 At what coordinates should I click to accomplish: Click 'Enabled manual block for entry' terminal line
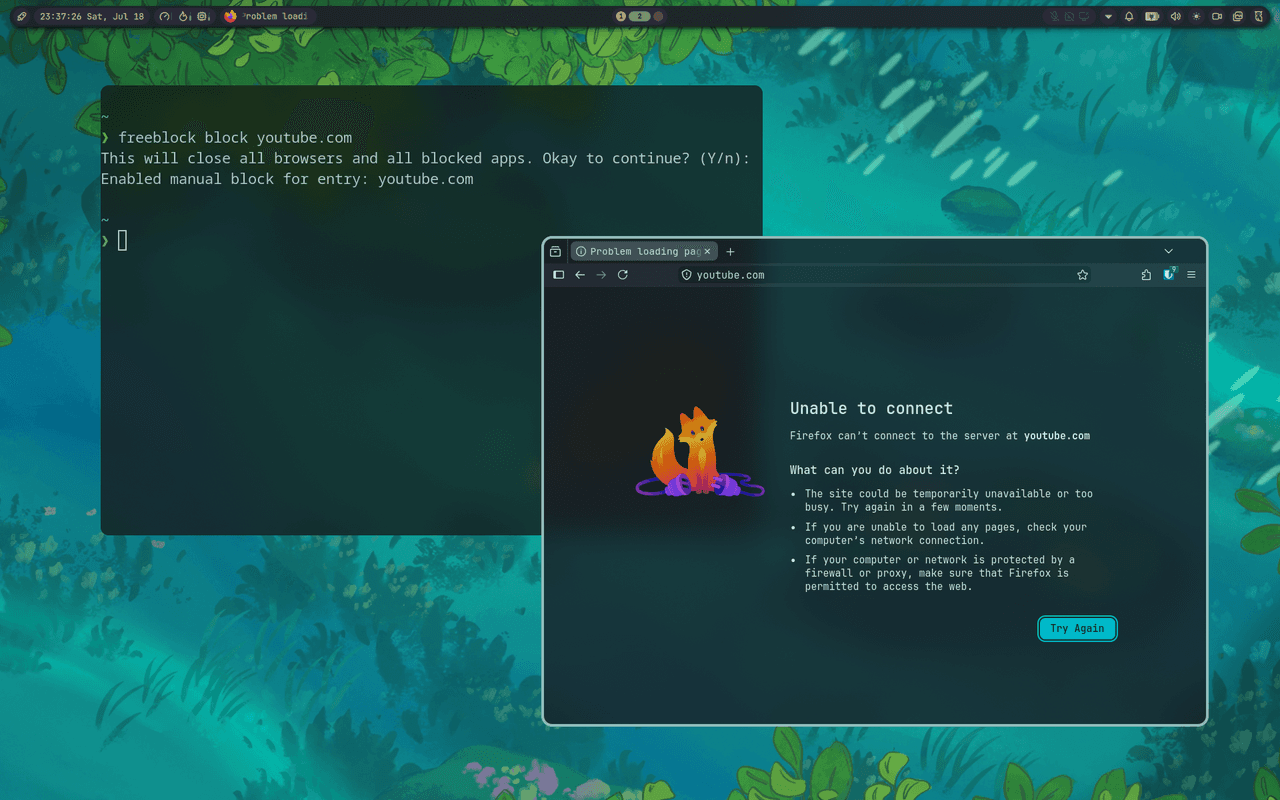[x=287, y=179]
